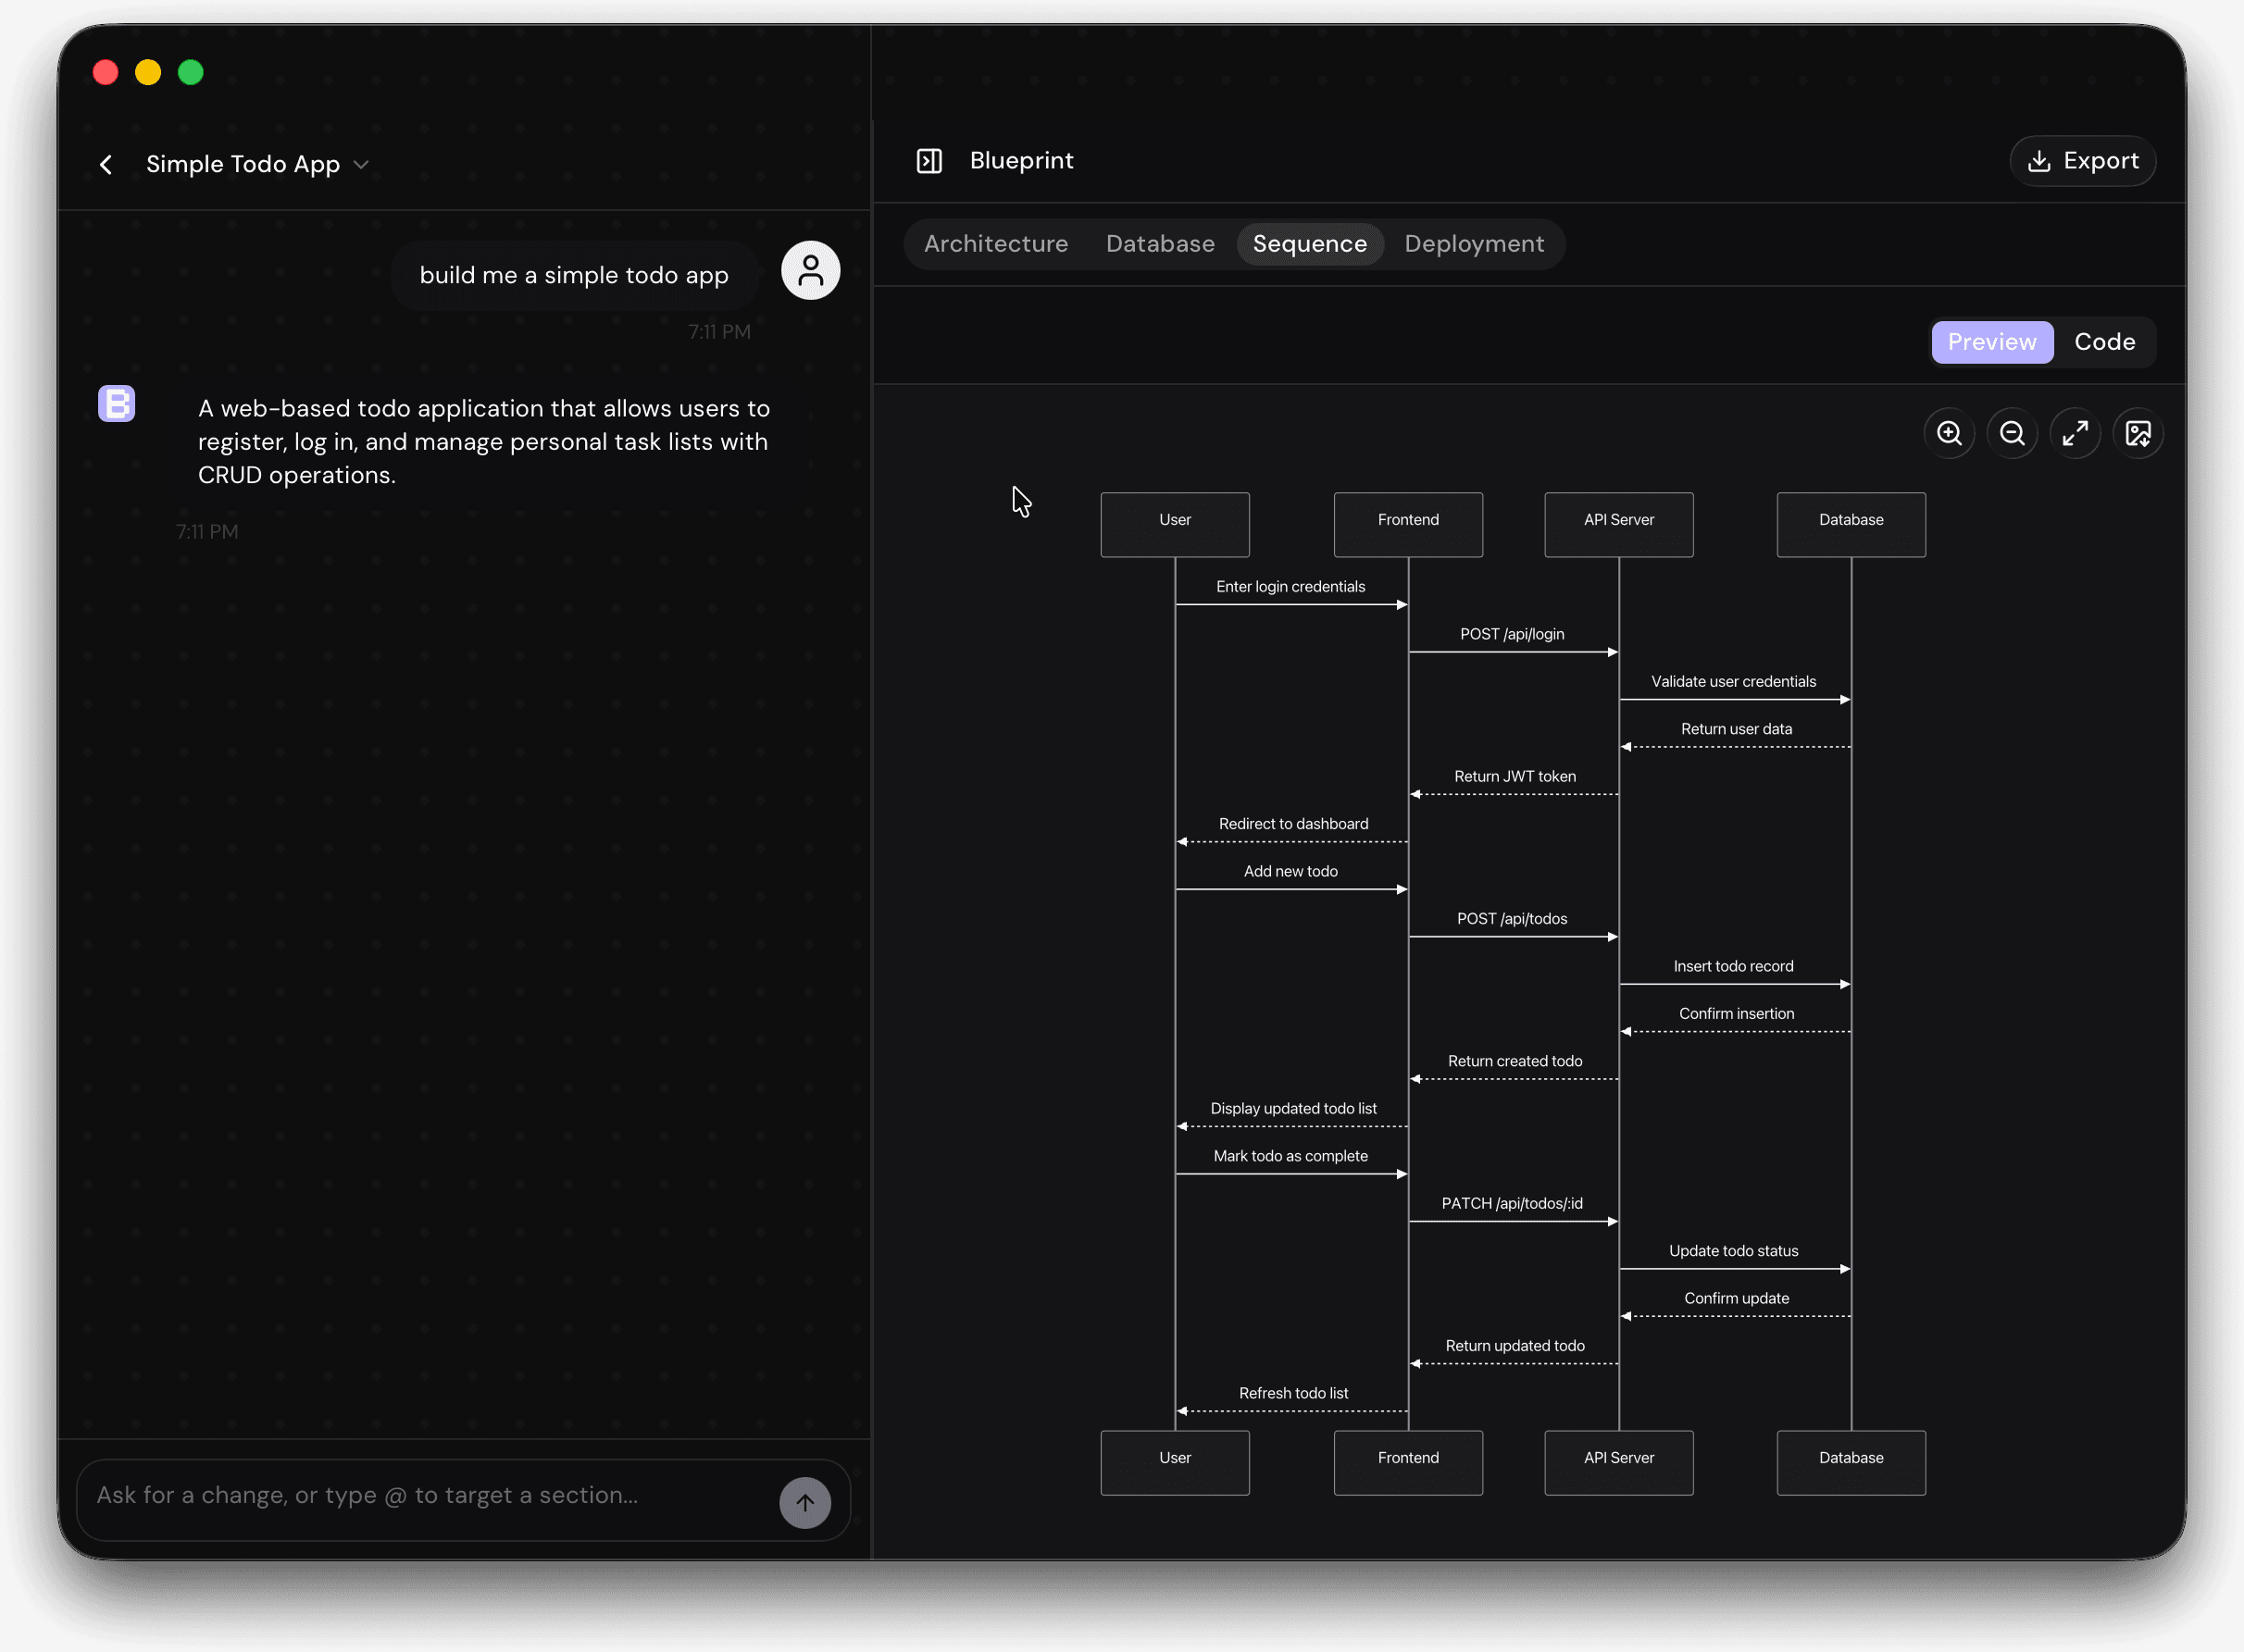Click the assistant's todo application description
Screen dimensions: 2244x1652
(484, 441)
